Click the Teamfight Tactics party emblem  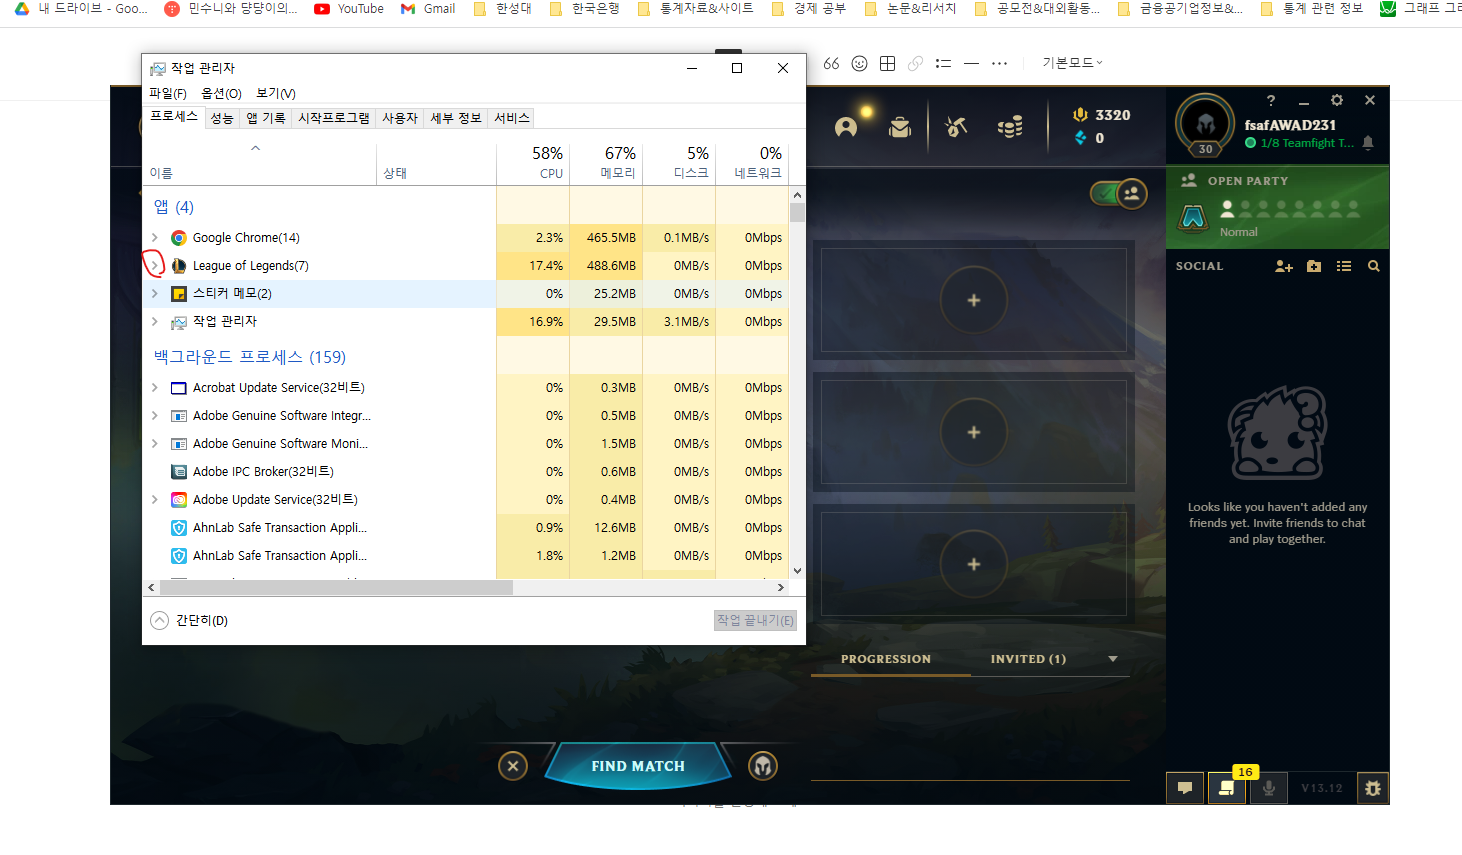[x=1193, y=217]
